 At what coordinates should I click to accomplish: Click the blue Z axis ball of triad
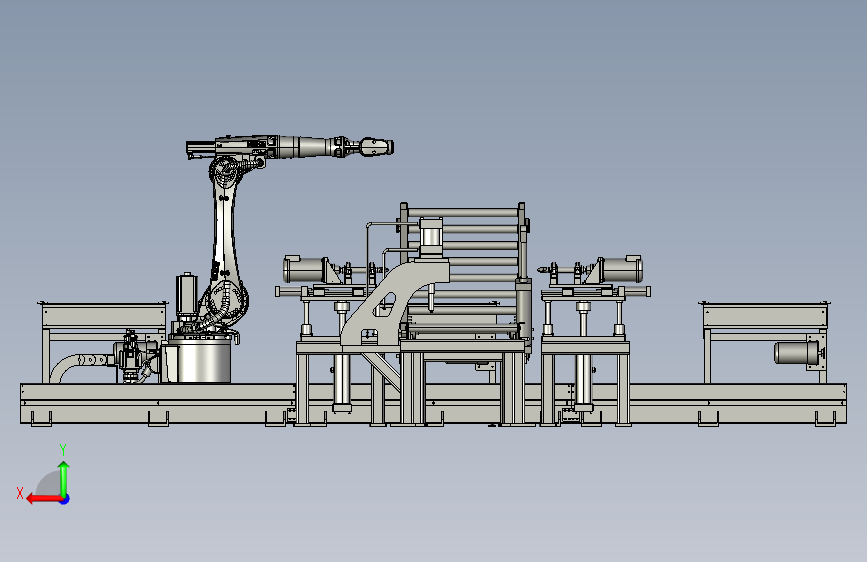click(65, 499)
